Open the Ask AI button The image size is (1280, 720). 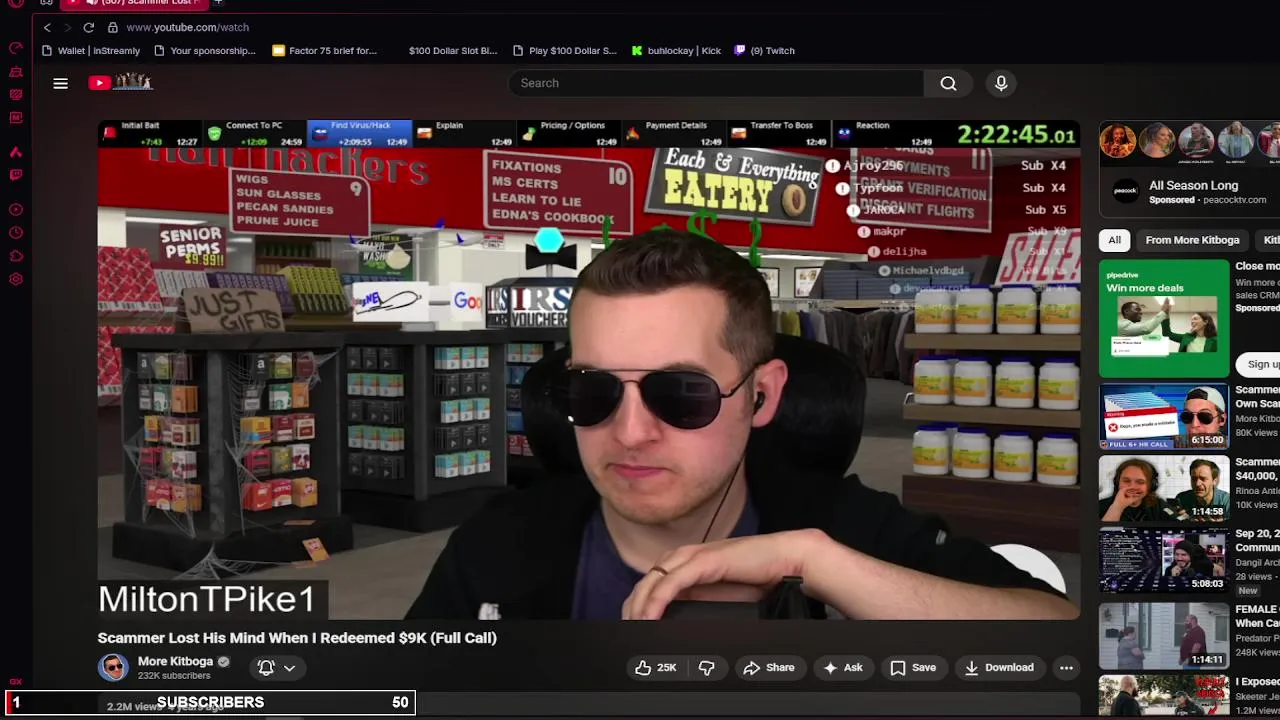843,667
